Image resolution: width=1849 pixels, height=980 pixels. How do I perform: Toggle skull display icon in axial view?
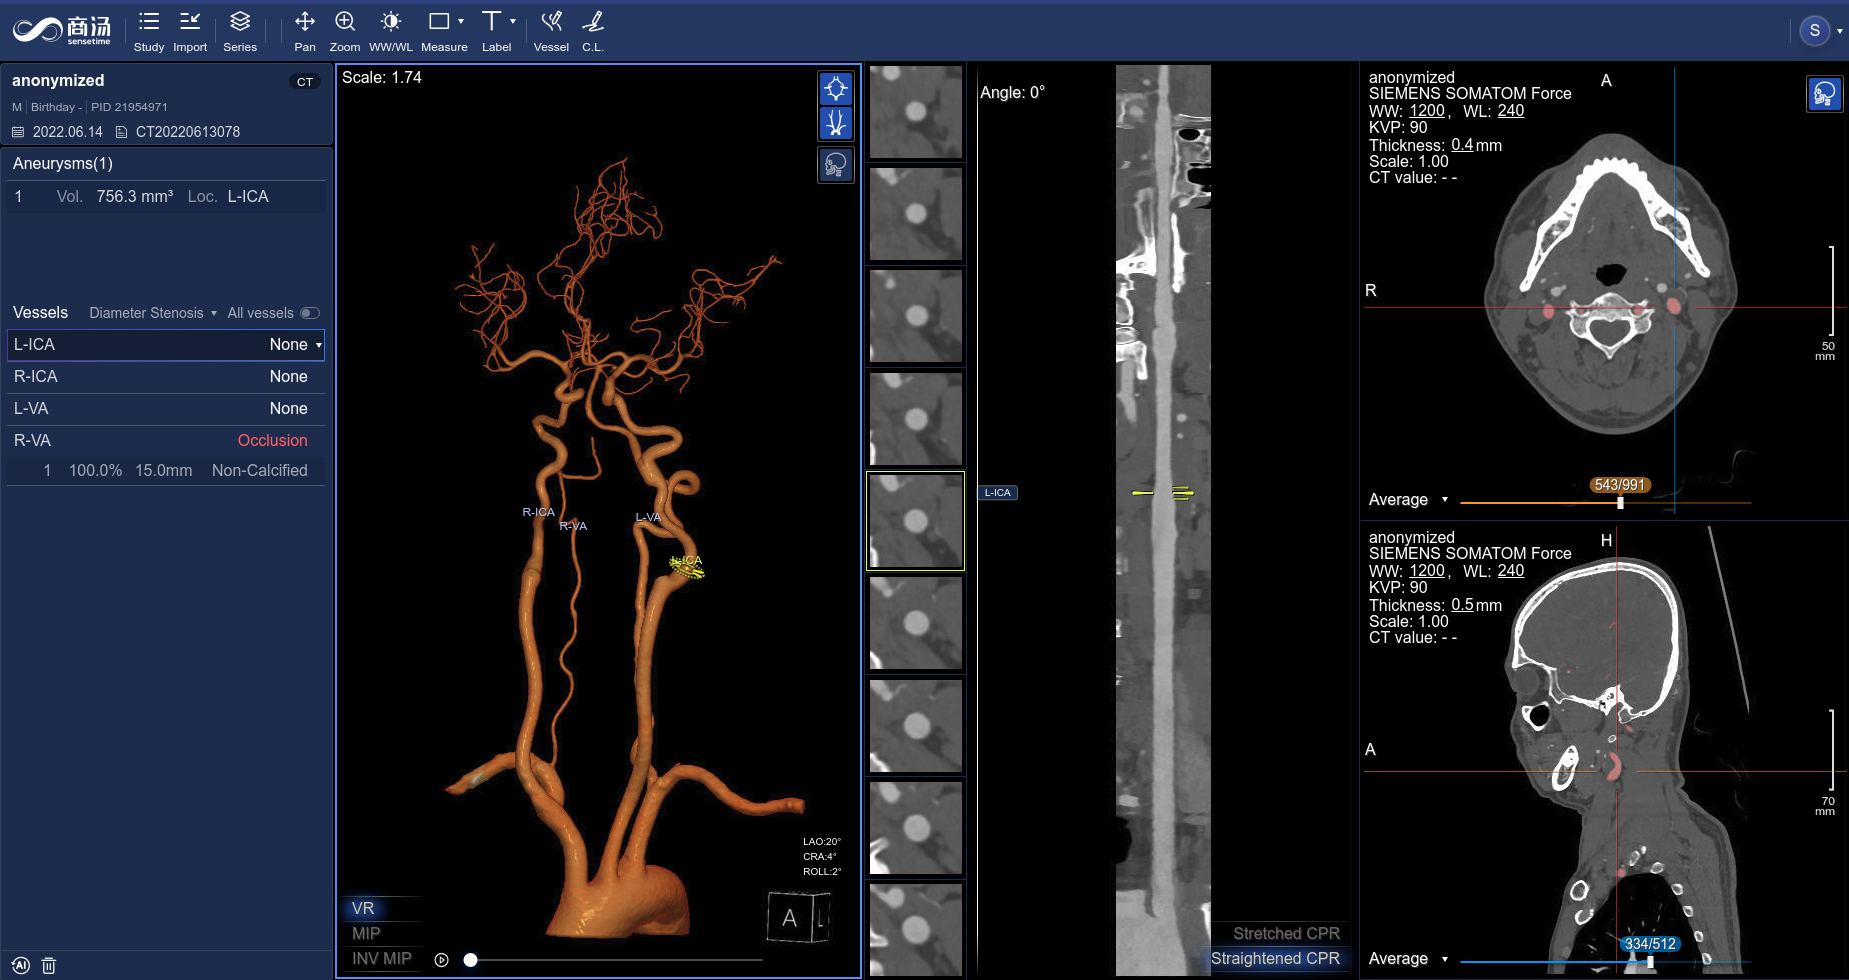coord(1824,94)
